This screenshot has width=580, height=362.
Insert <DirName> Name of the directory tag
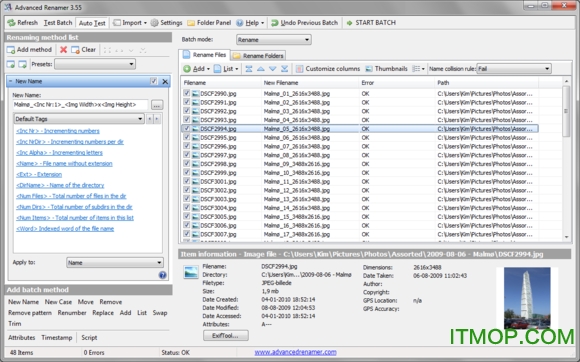60,185
